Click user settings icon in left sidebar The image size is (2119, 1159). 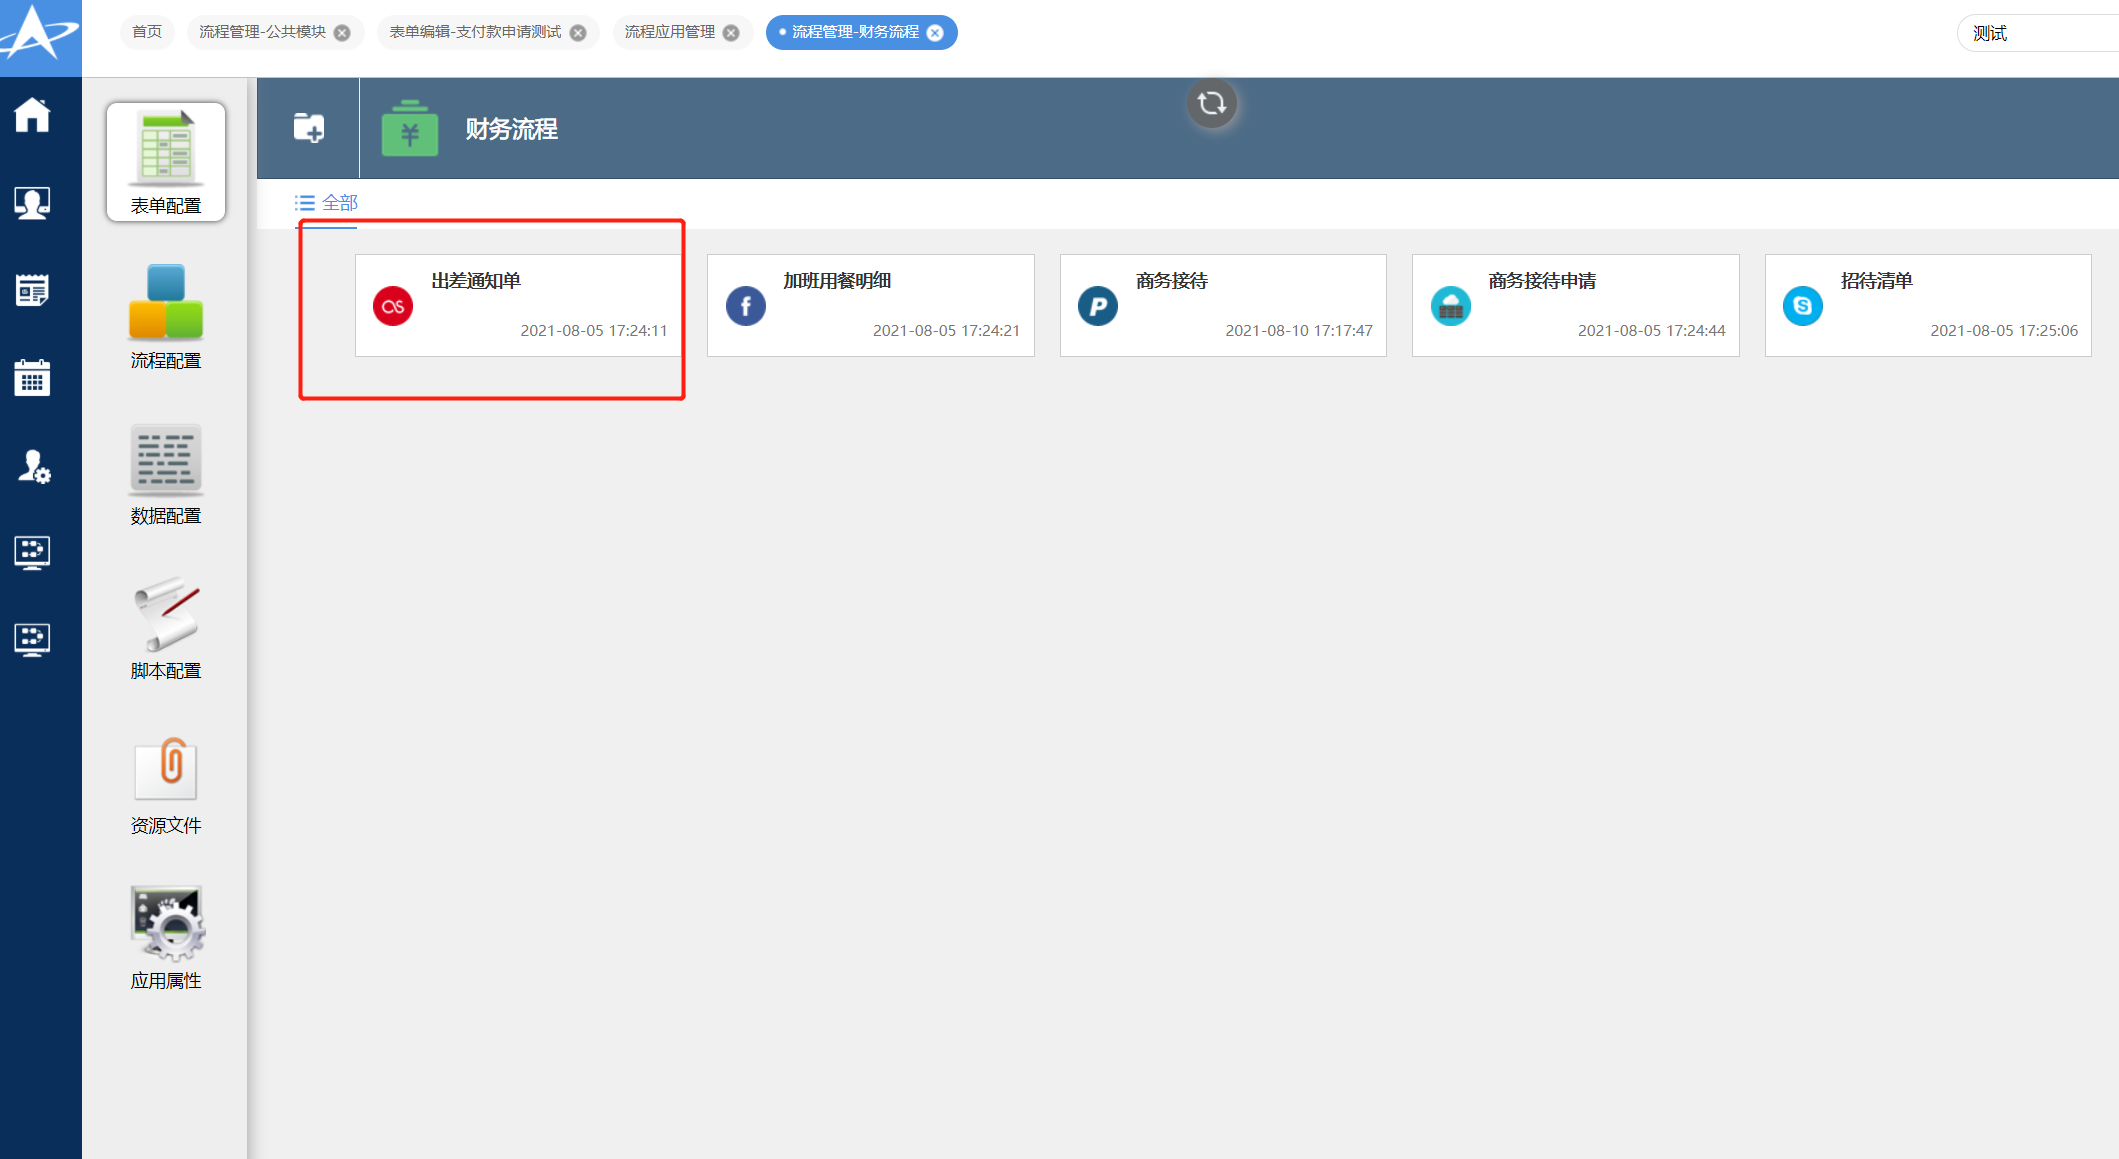point(33,466)
